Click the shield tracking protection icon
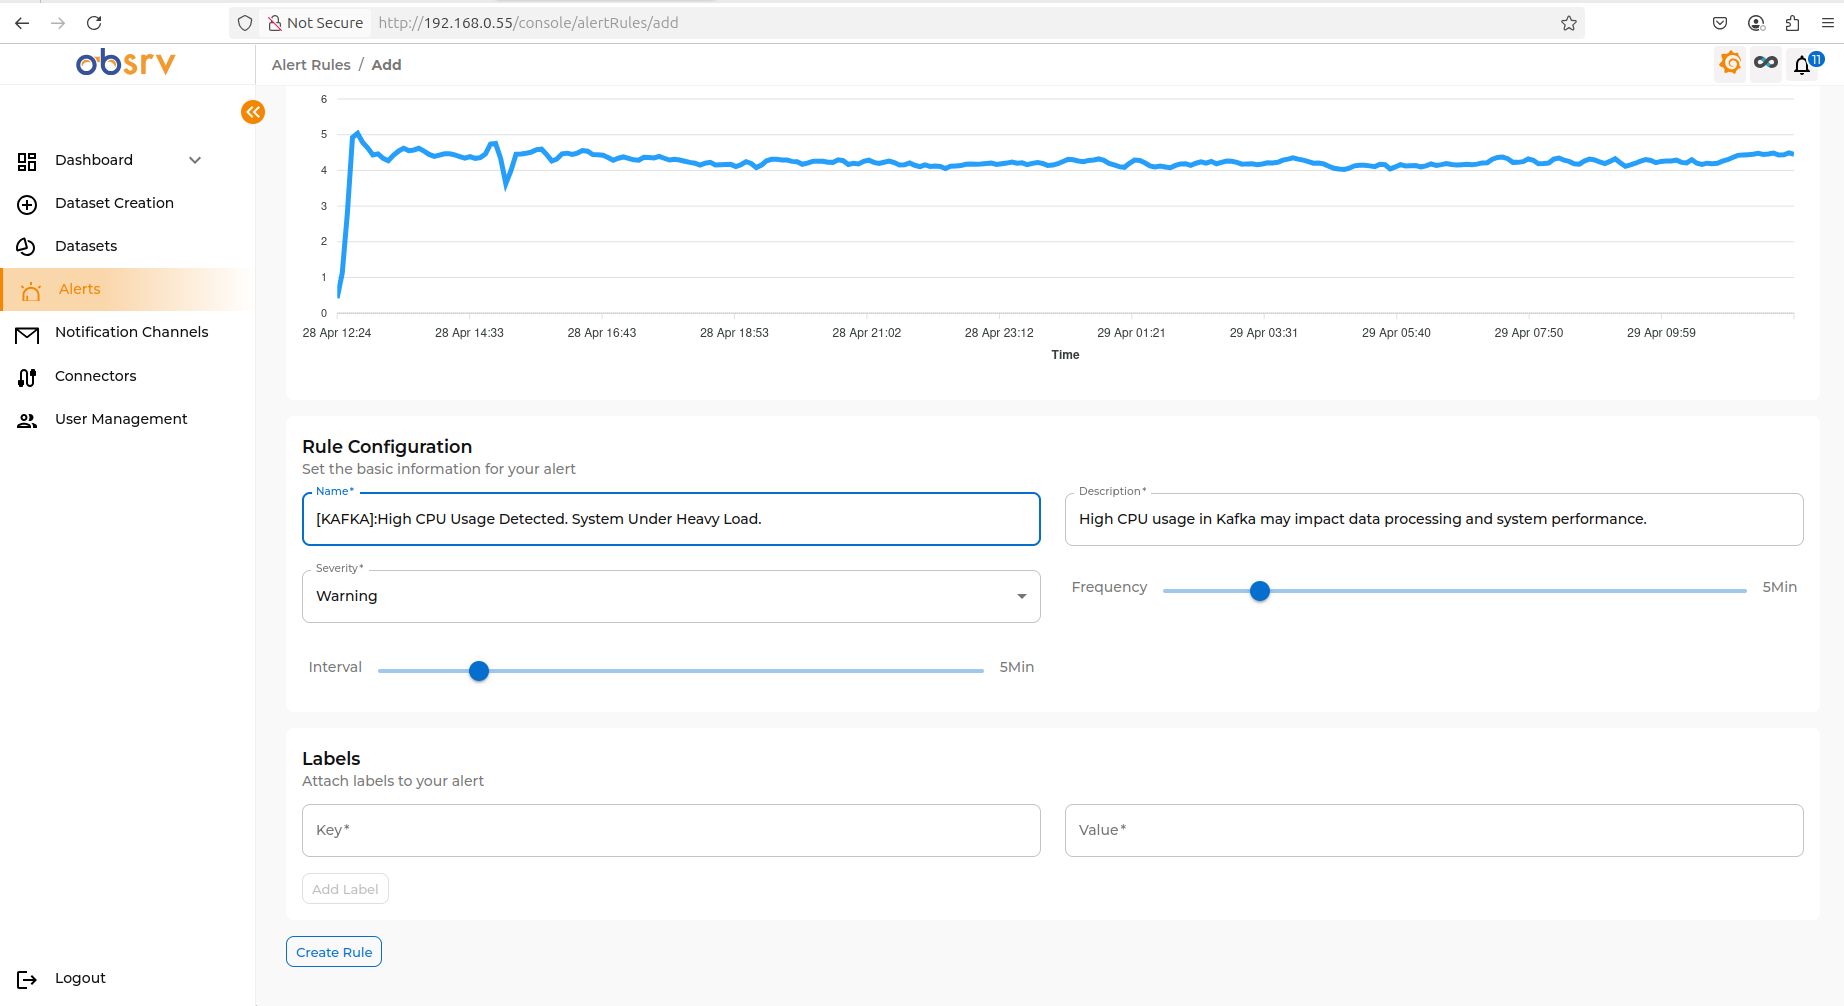The image size is (1844, 1006). (x=245, y=23)
